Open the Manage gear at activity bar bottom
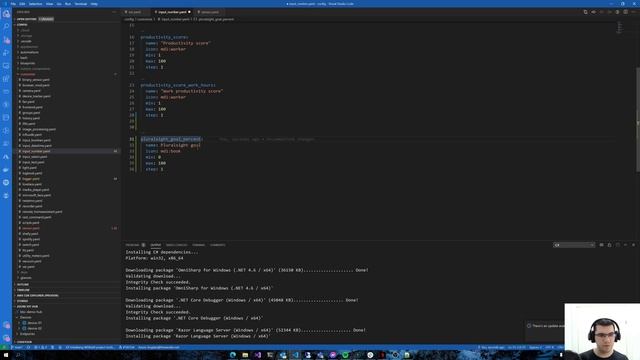 click(6, 338)
